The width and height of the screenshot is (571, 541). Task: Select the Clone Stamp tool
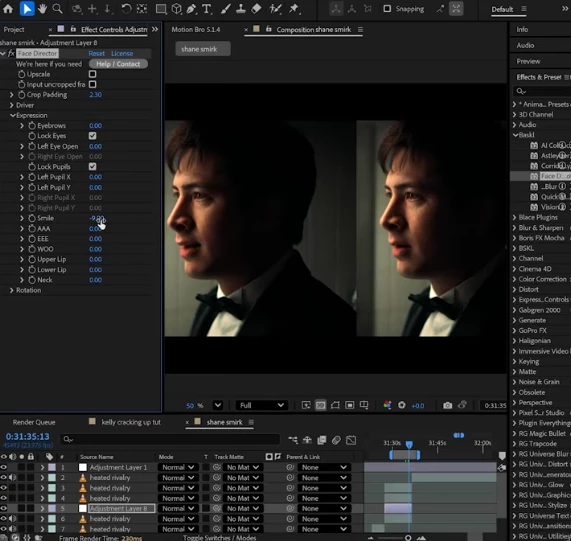pos(241,9)
